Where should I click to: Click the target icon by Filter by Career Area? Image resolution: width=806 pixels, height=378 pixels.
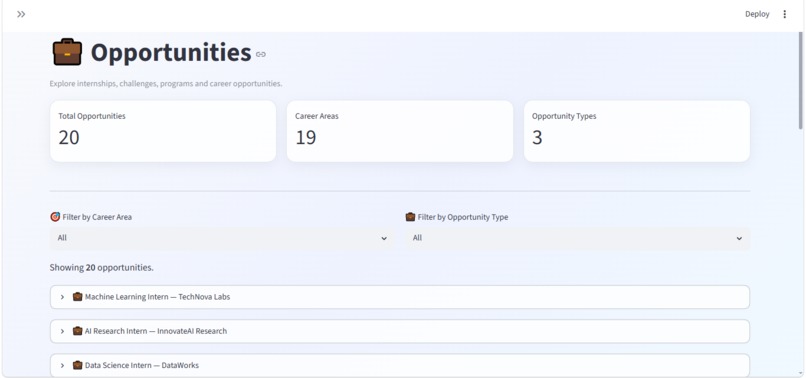click(55, 217)
